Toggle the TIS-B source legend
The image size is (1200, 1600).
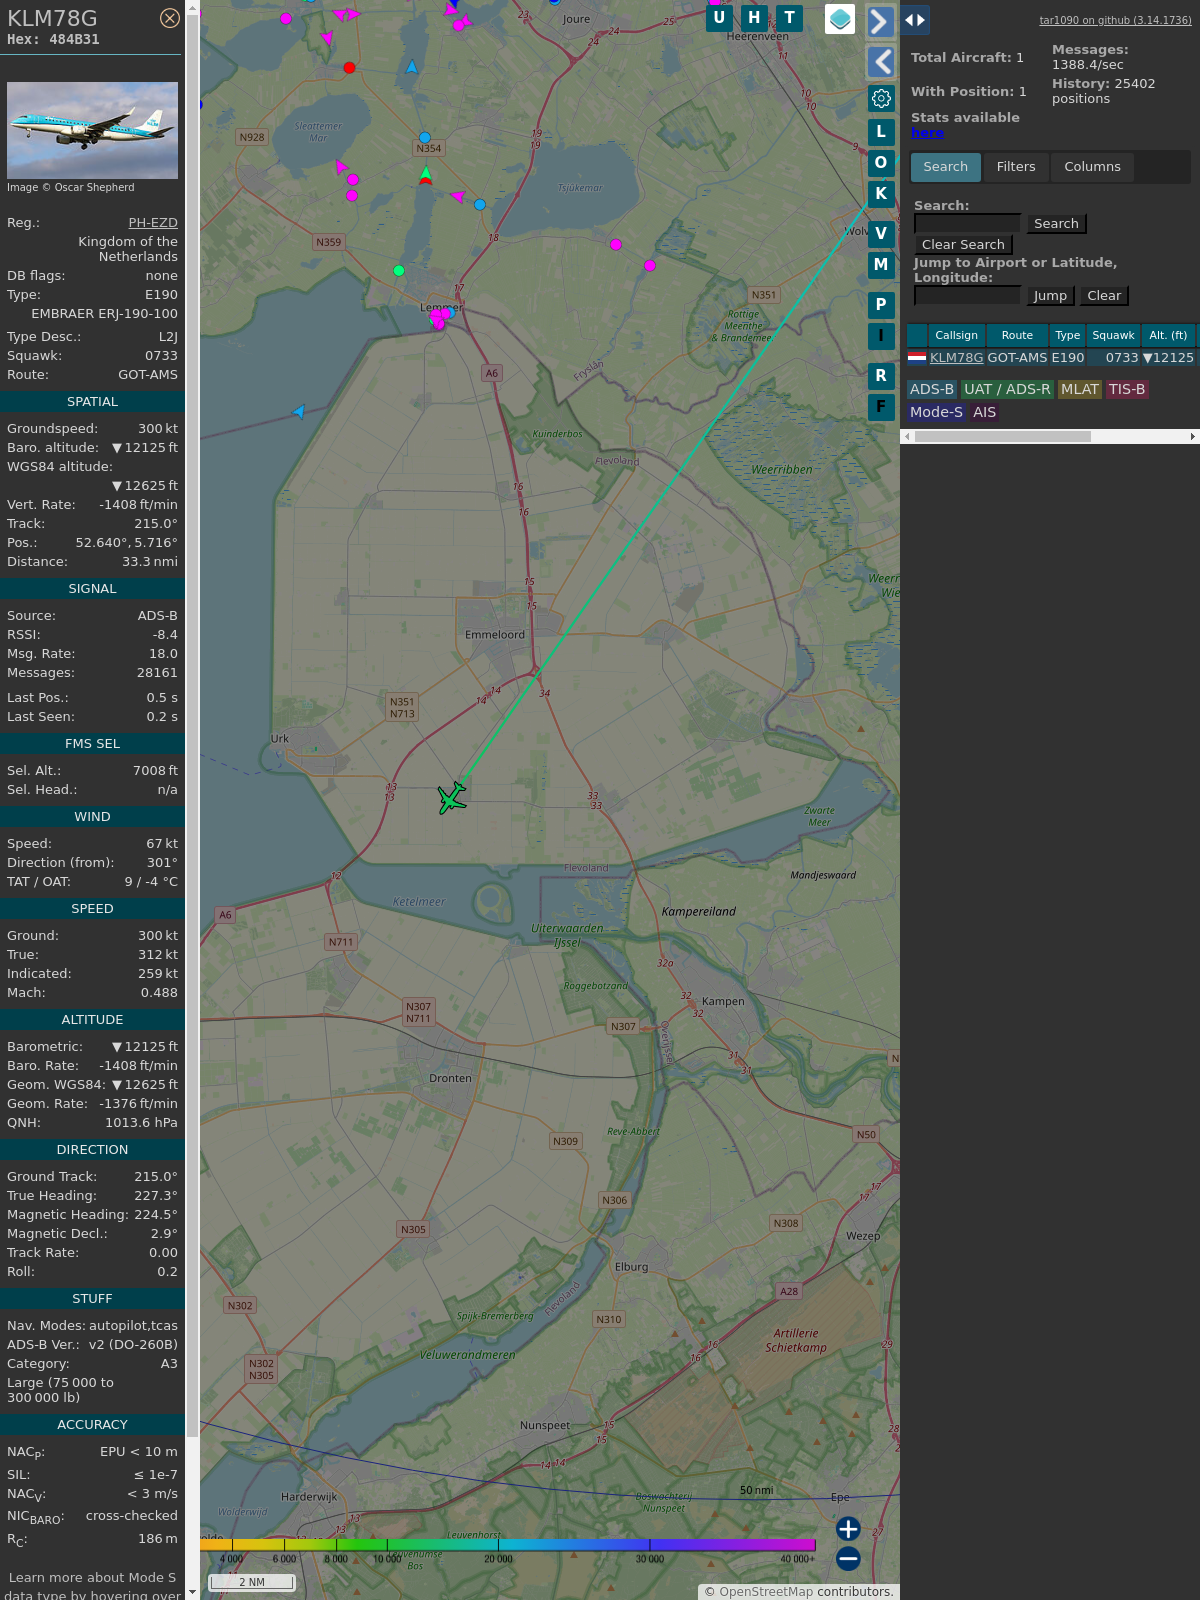[1126, 390]
